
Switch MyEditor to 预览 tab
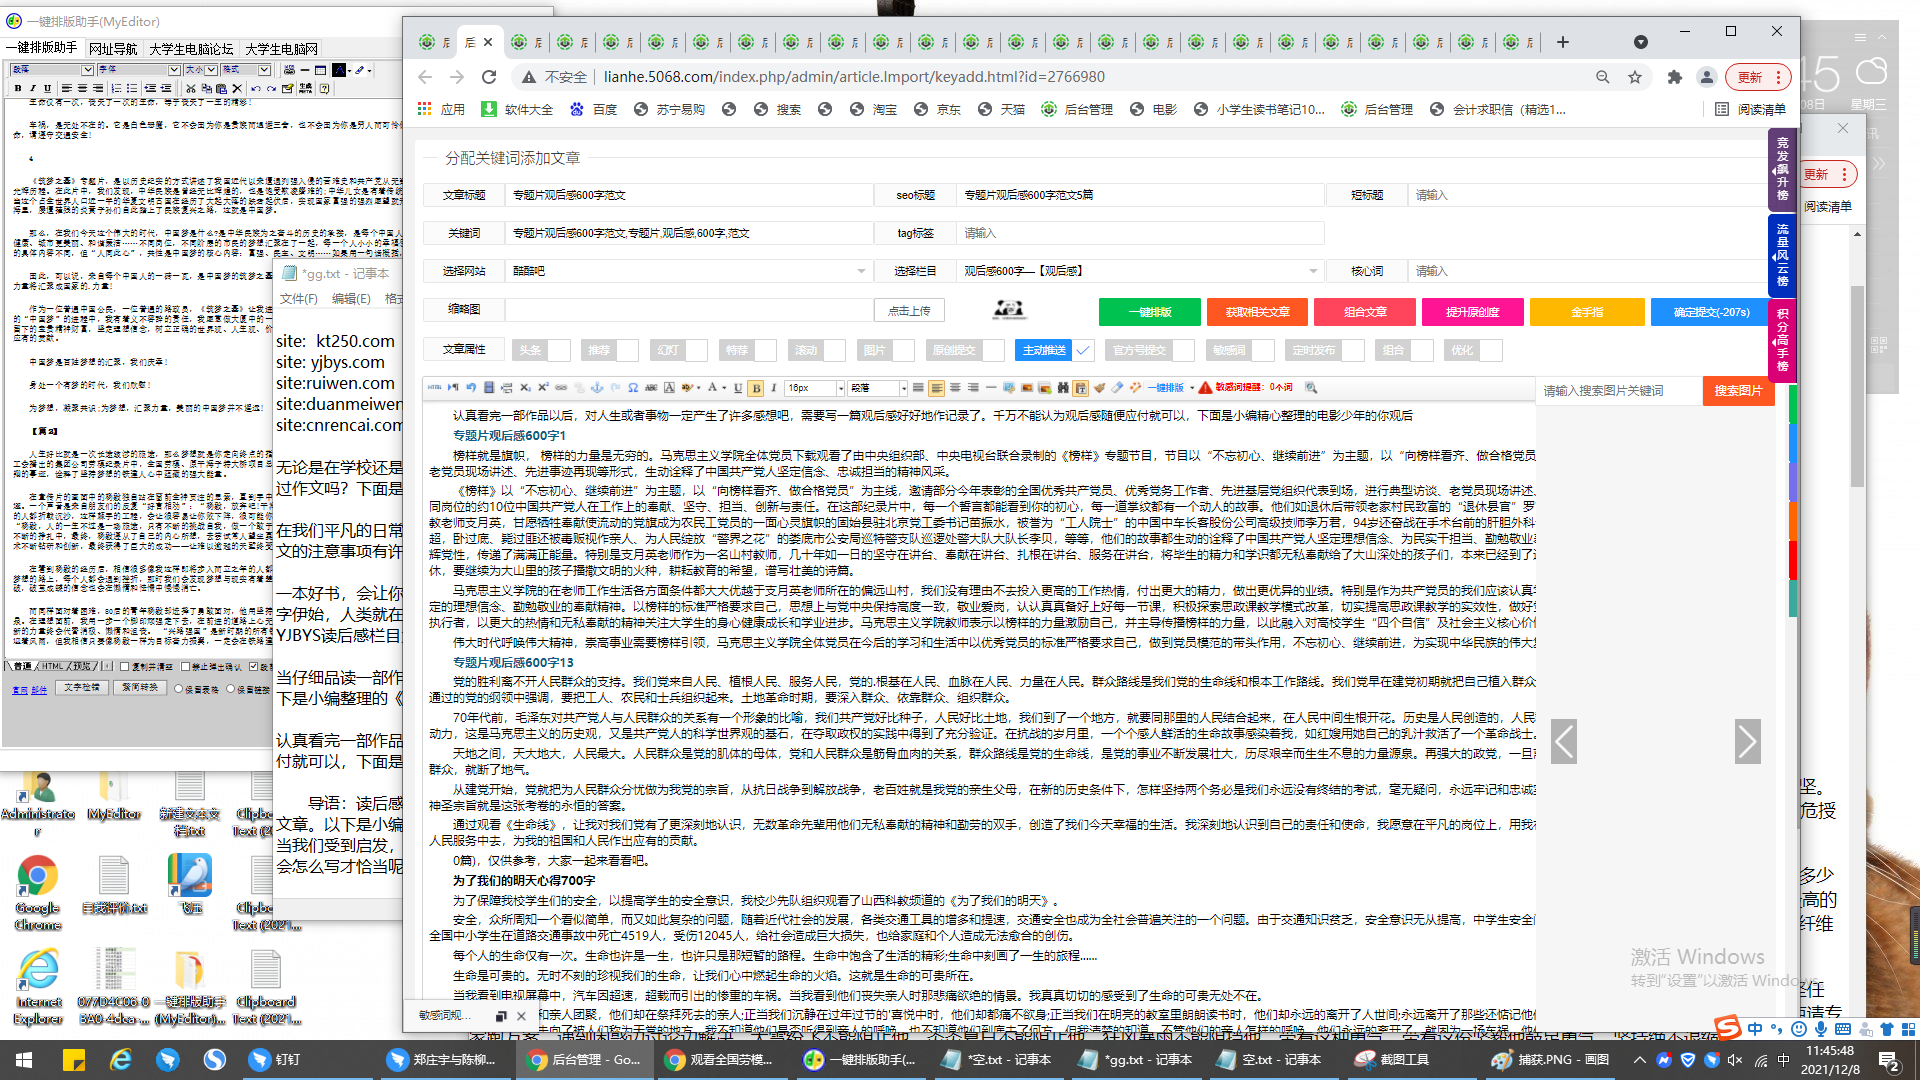82,666
